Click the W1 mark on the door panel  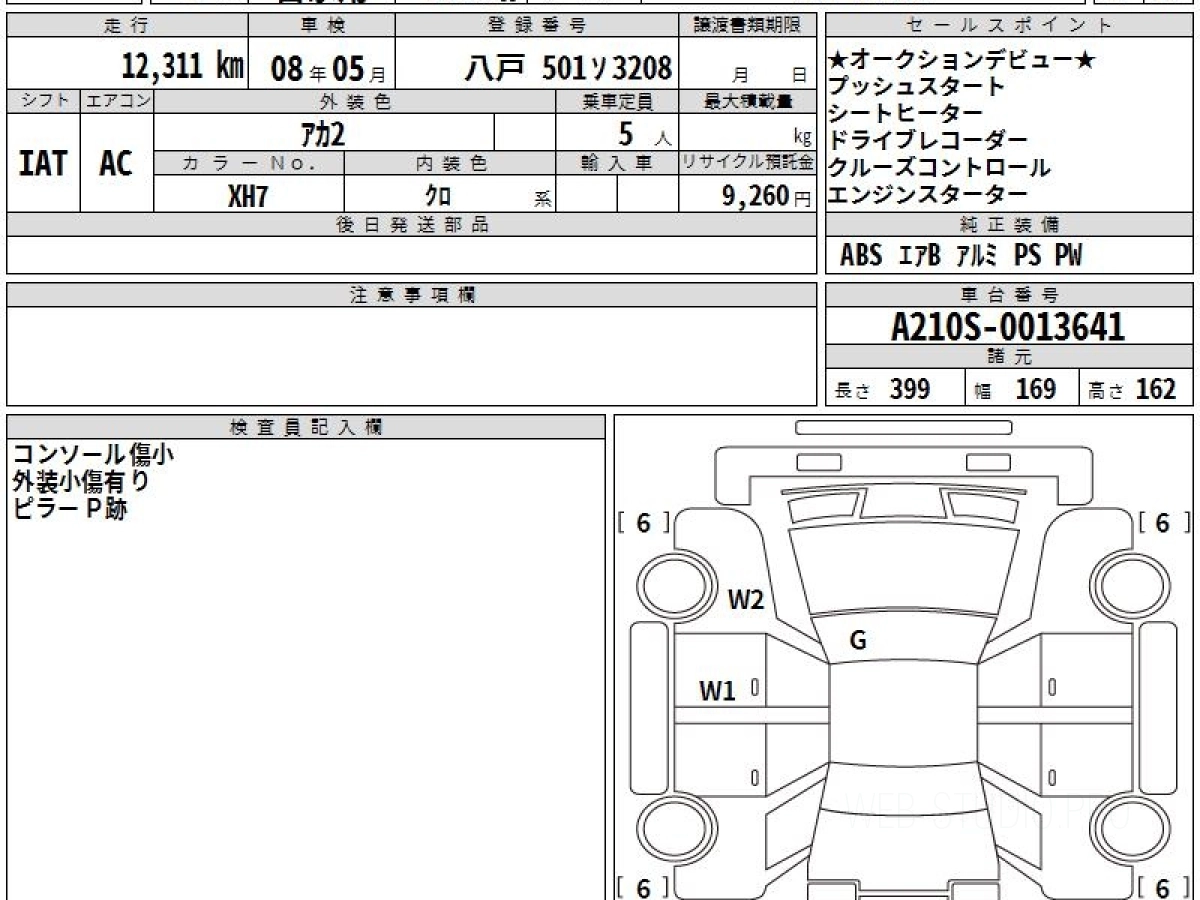(x=717, y=690)
